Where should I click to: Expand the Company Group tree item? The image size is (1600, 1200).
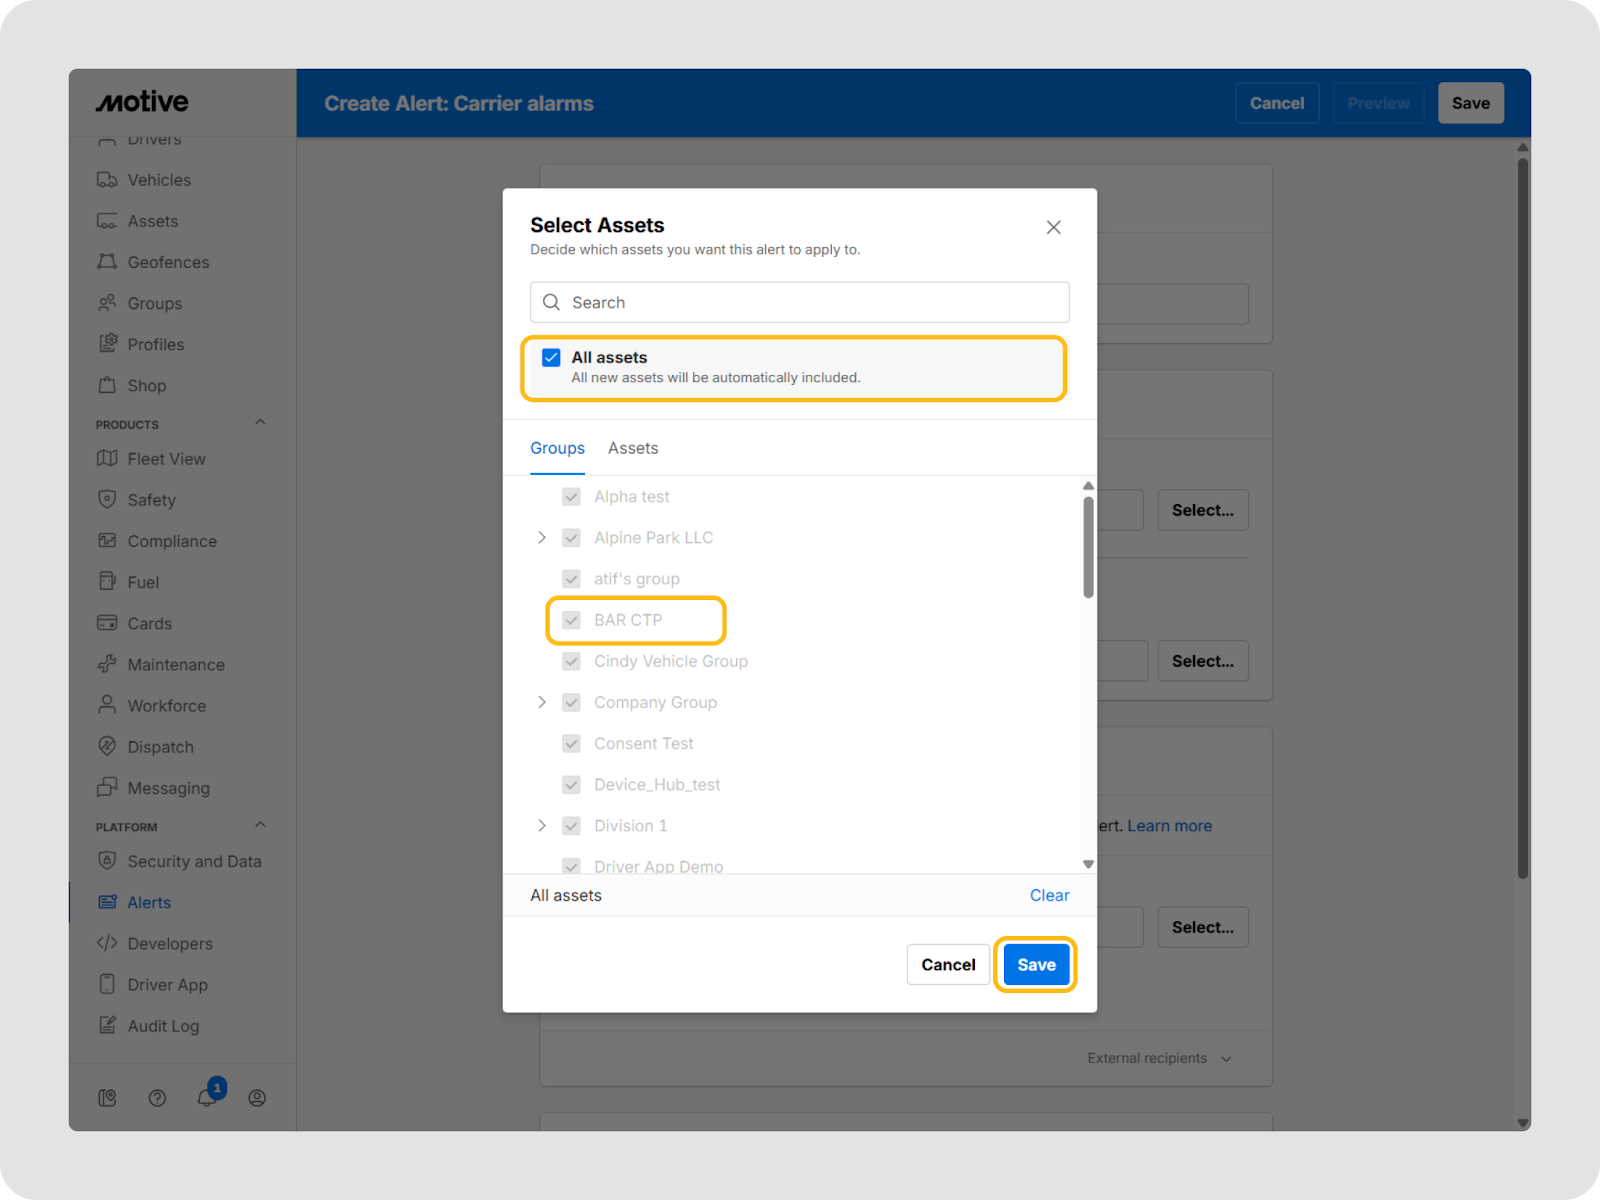tap(542, 702)
